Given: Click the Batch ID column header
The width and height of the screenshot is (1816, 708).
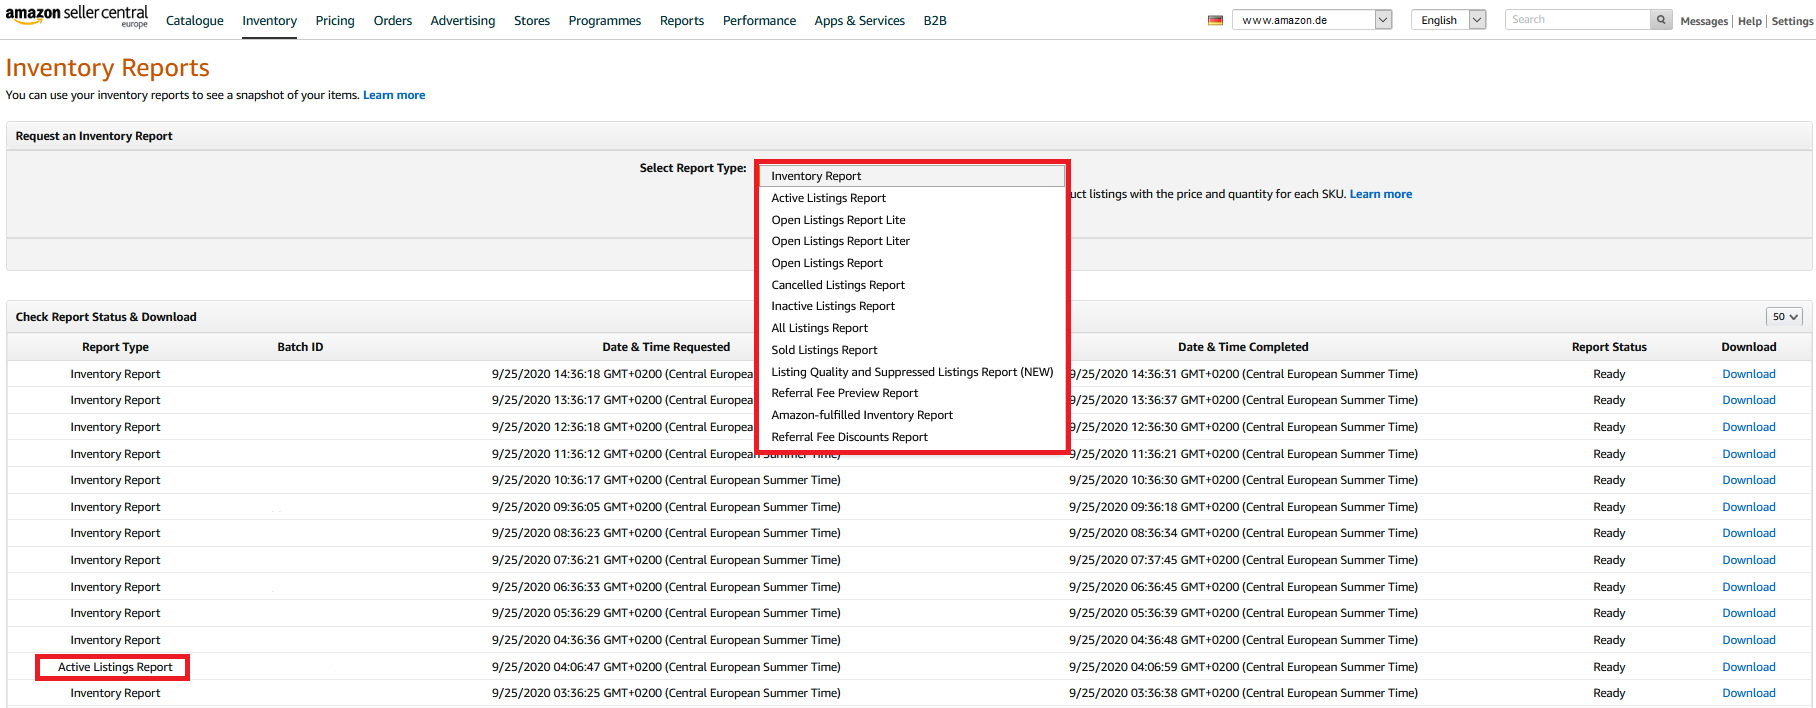Looking at the screenshot, I should pos(300,347).
